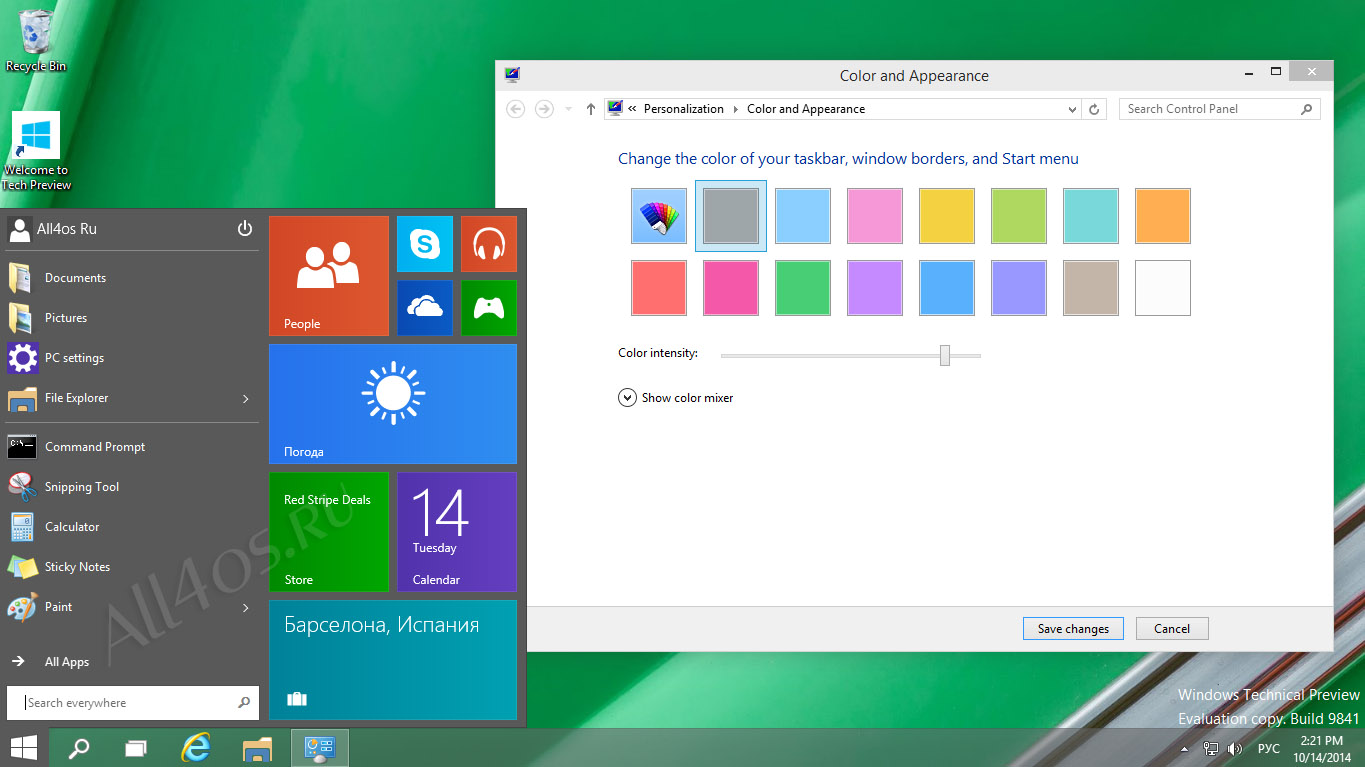
Task: Open the OneDrive cloud tile
Action: pos(425,308)
